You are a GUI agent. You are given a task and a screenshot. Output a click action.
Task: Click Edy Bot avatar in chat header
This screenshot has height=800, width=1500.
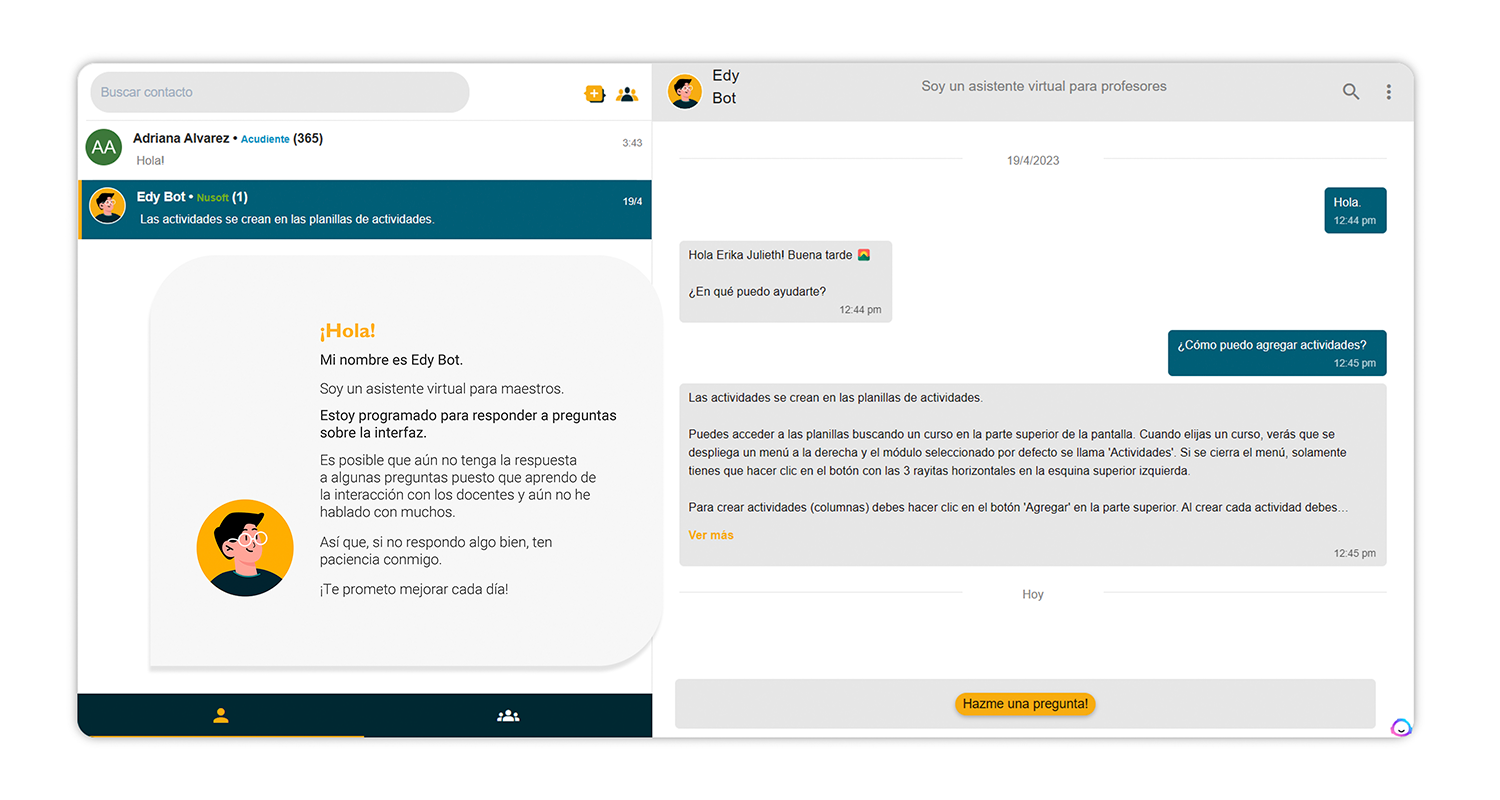coord(685,91)
